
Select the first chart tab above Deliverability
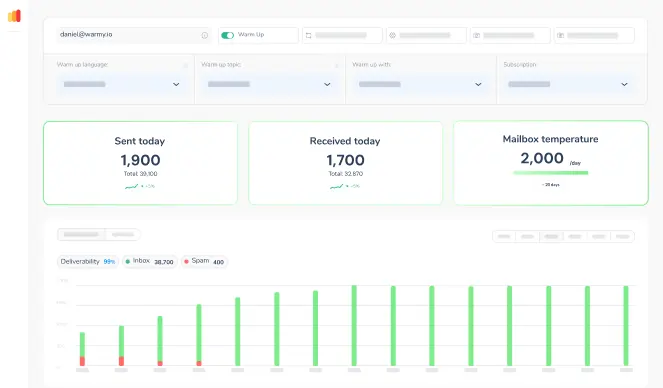pos(81,235)
